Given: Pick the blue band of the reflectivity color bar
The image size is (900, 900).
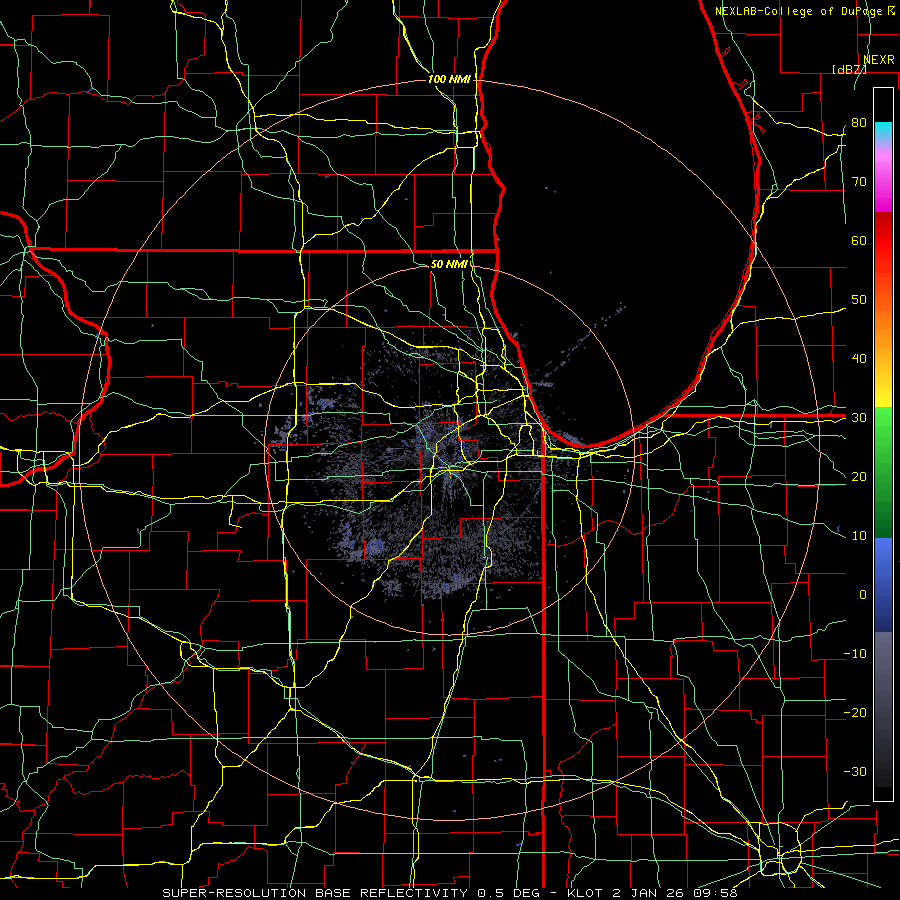Looking at the screenshot, I should [883, 585].
